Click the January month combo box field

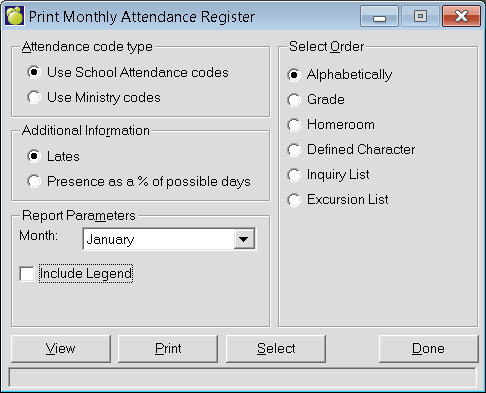coord(169,239)
